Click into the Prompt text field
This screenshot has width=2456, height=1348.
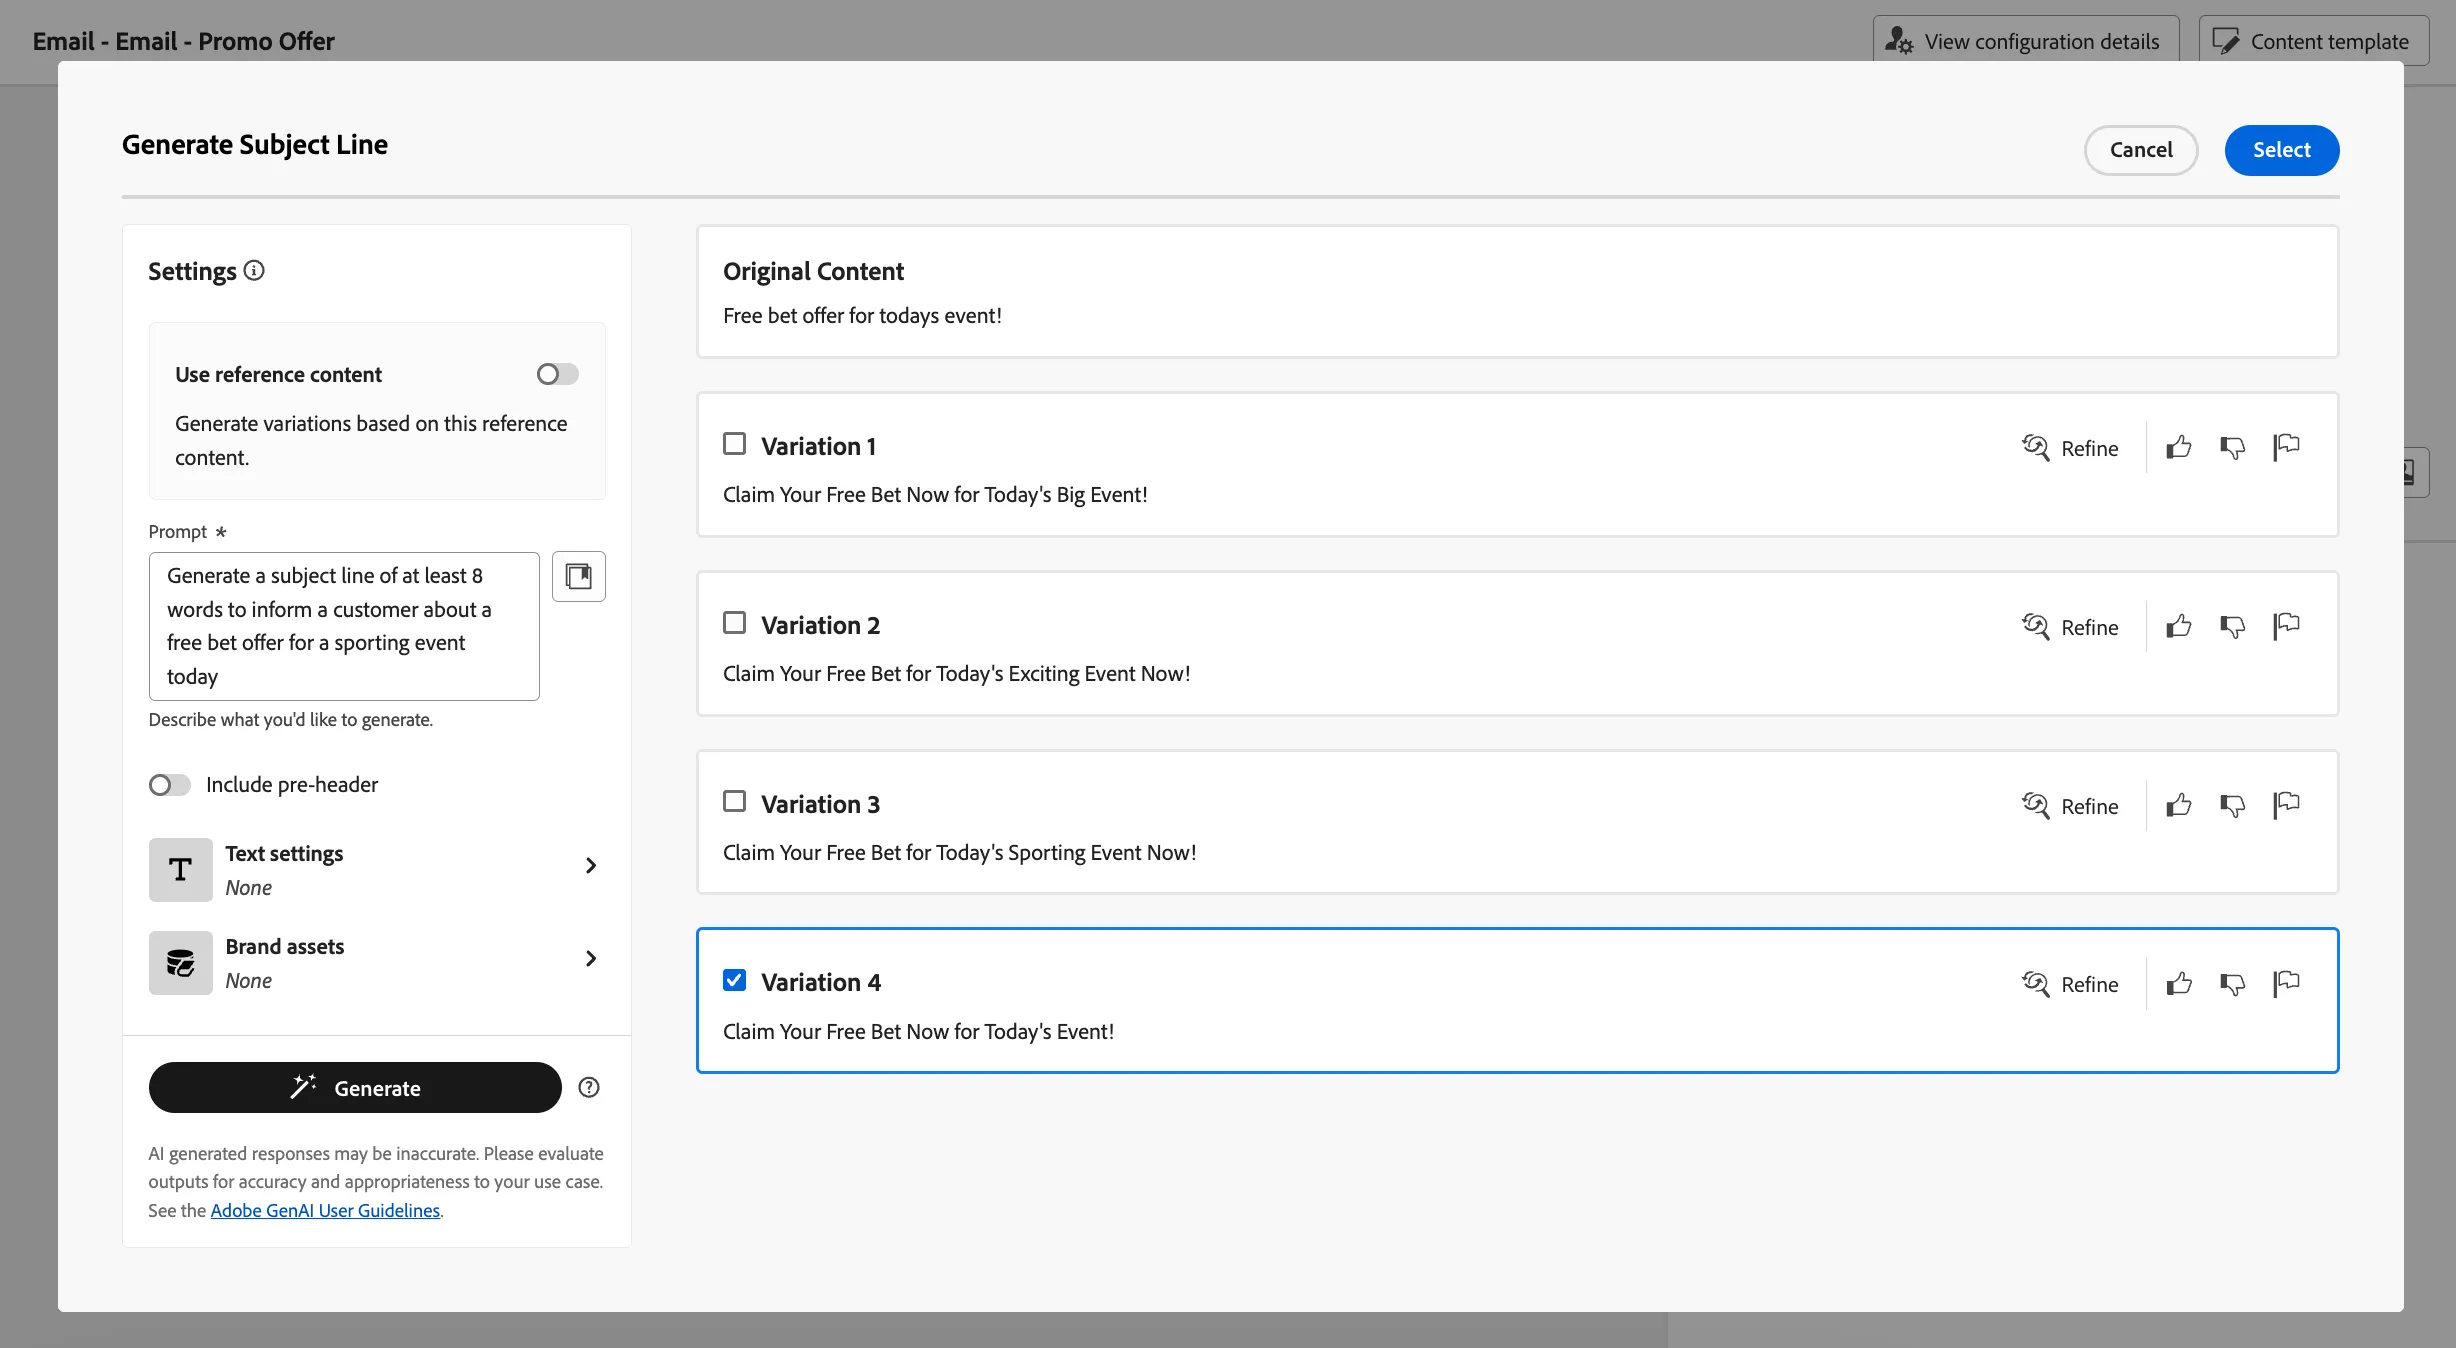tap(344, 626)
